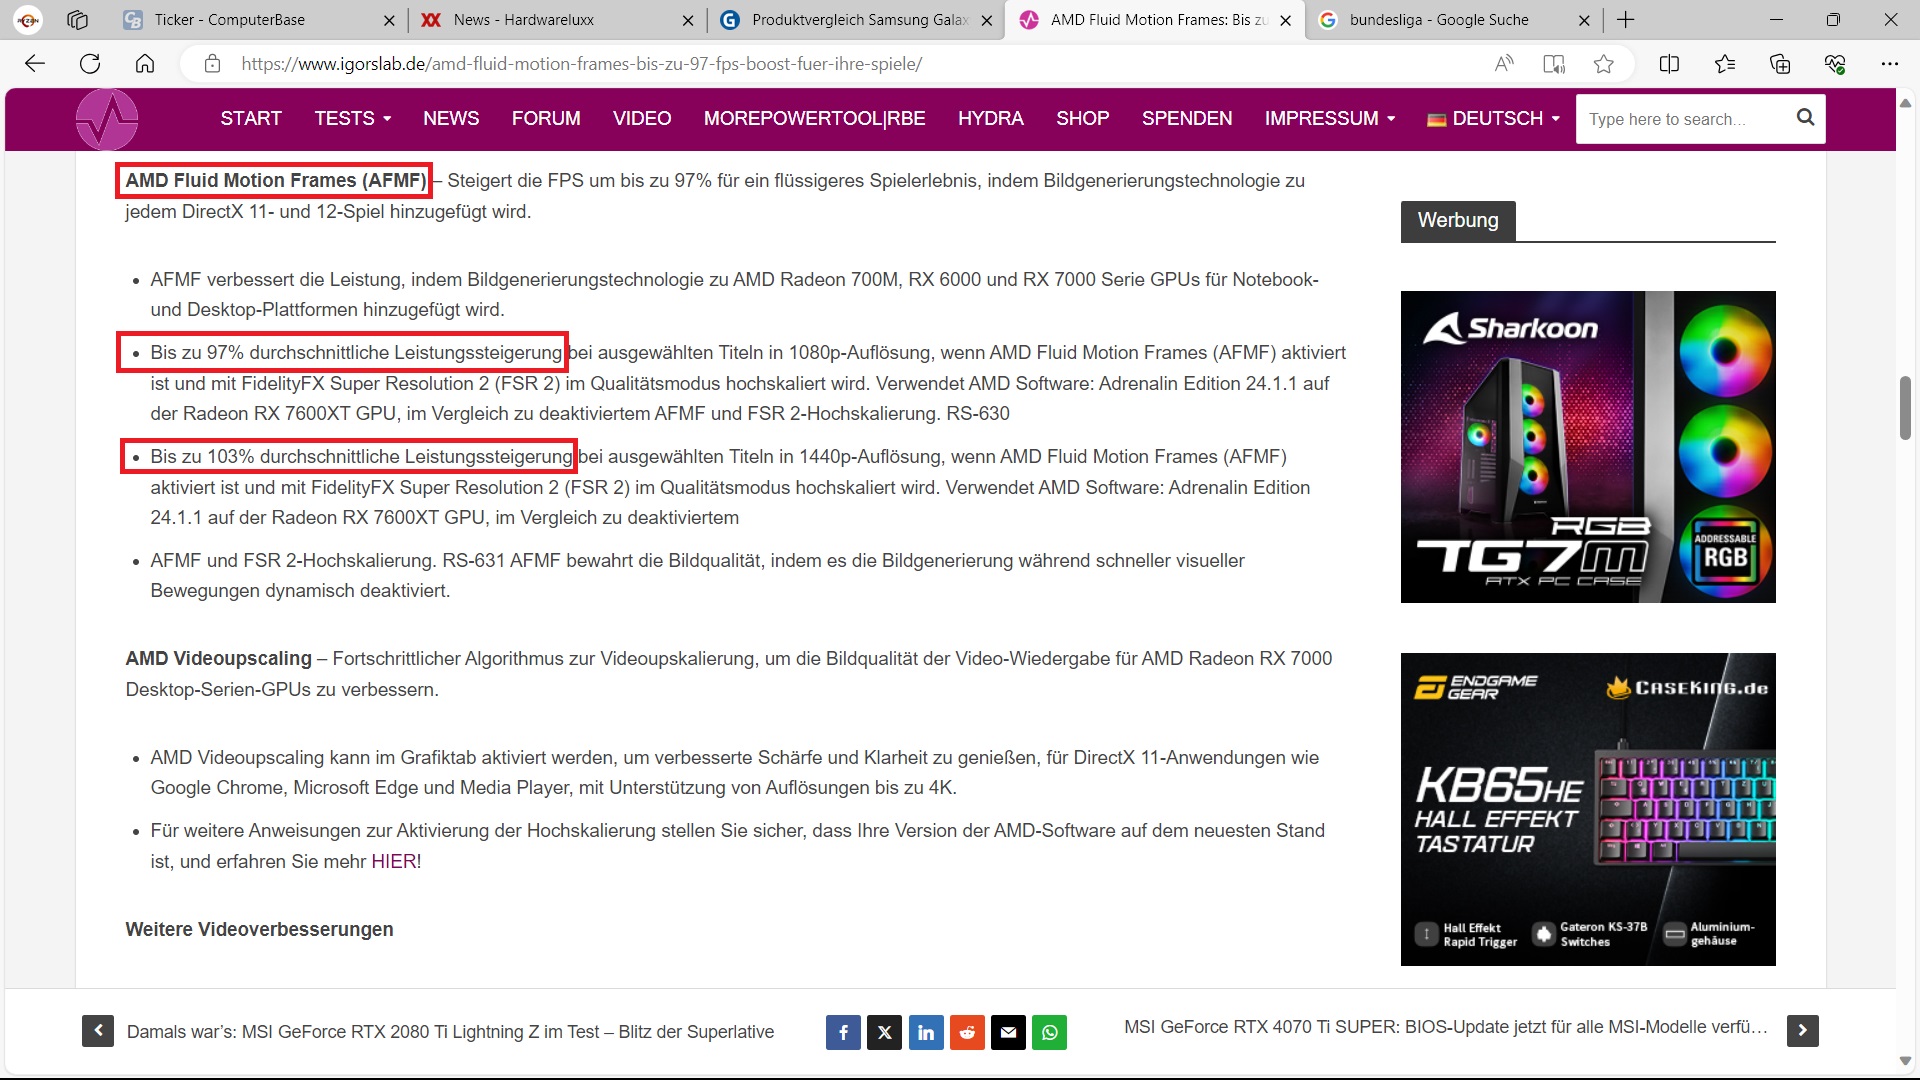Expand the TESTS dropdown menu

coord(352,119)
